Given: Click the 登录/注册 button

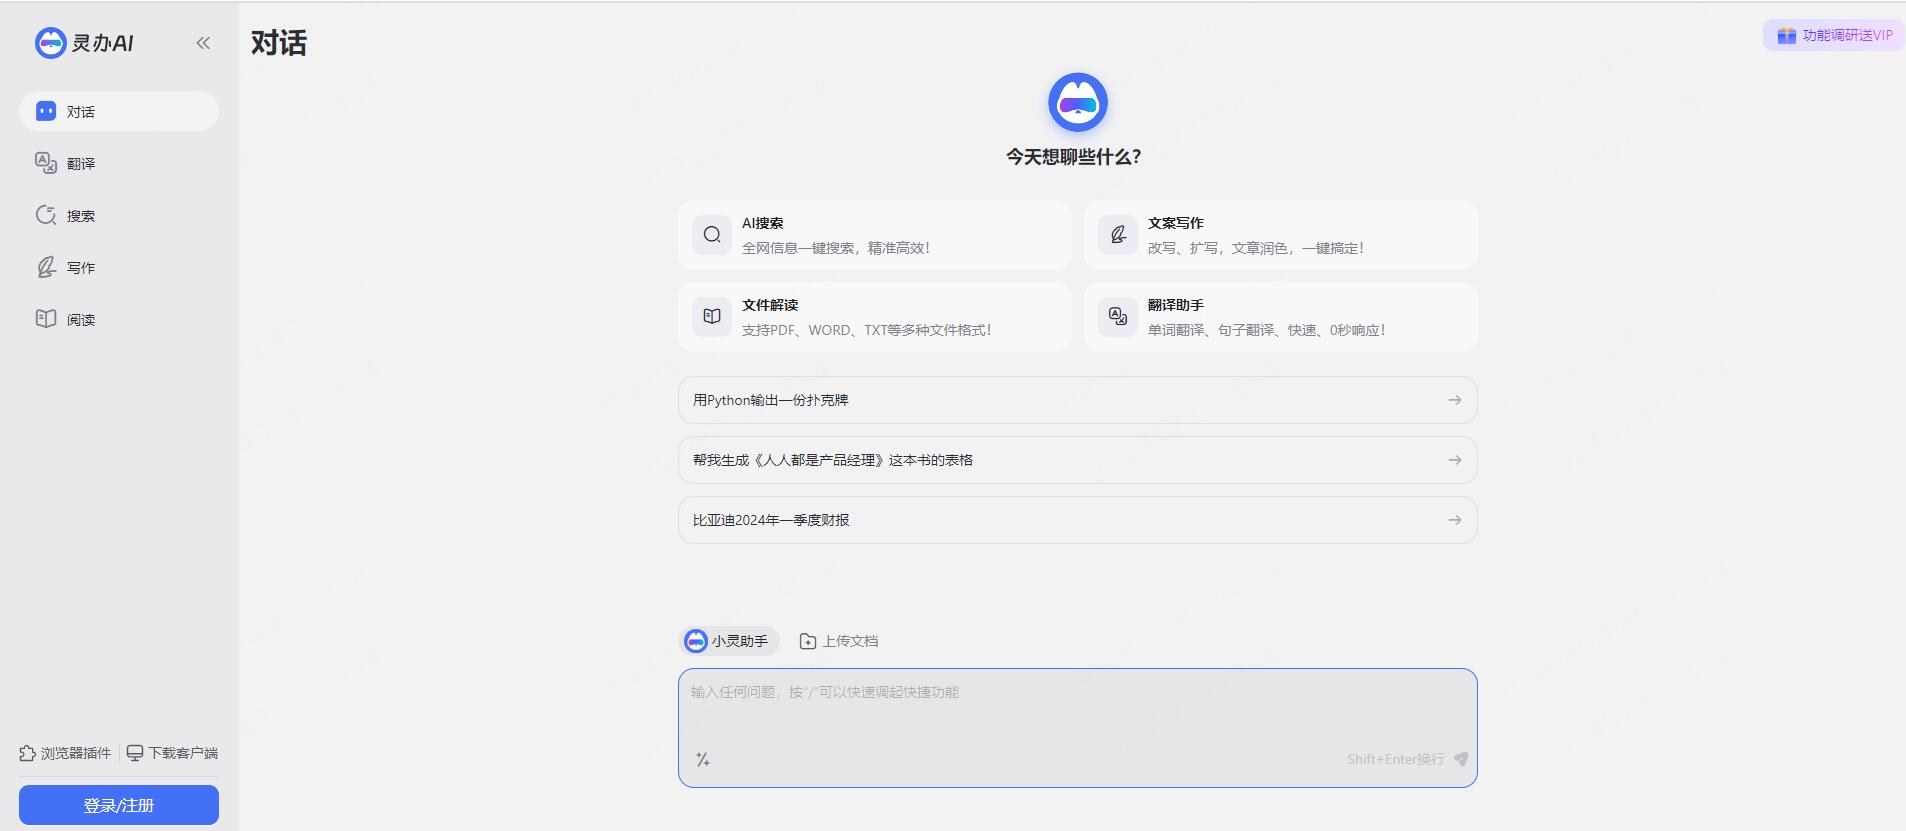Looking at the screenshot, I should [119, 805].
